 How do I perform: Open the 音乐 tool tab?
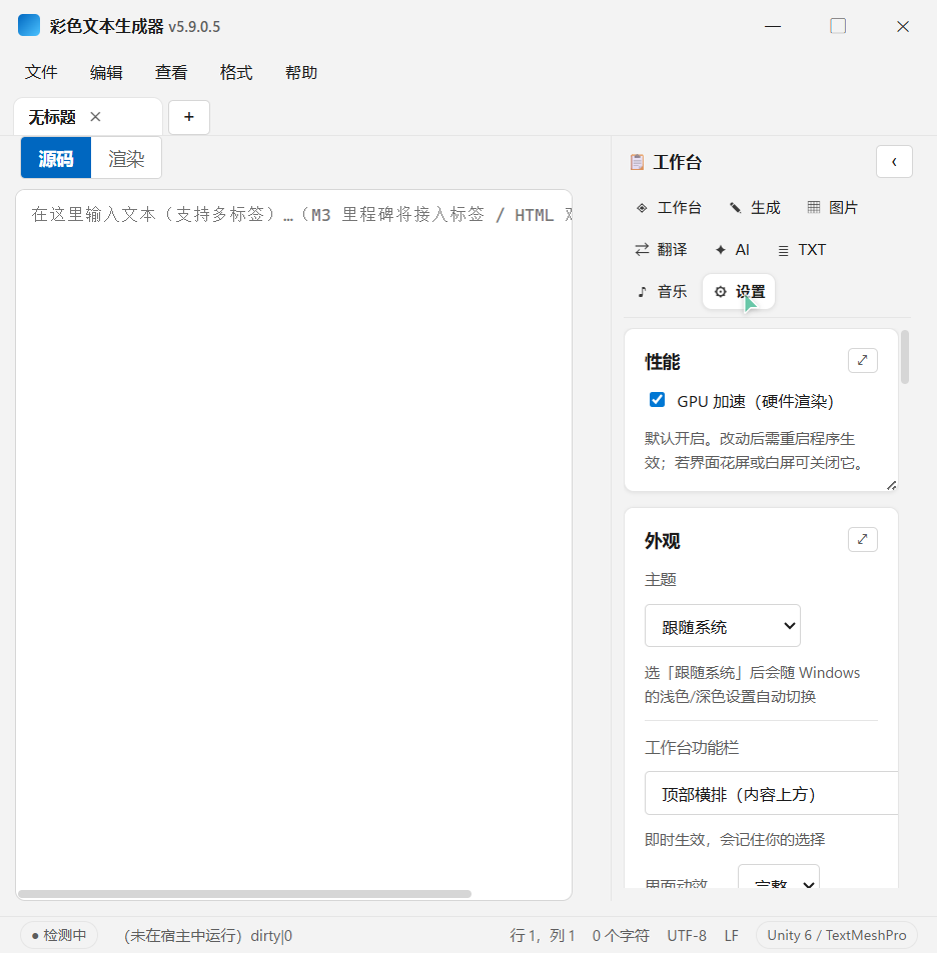[661, 292]
